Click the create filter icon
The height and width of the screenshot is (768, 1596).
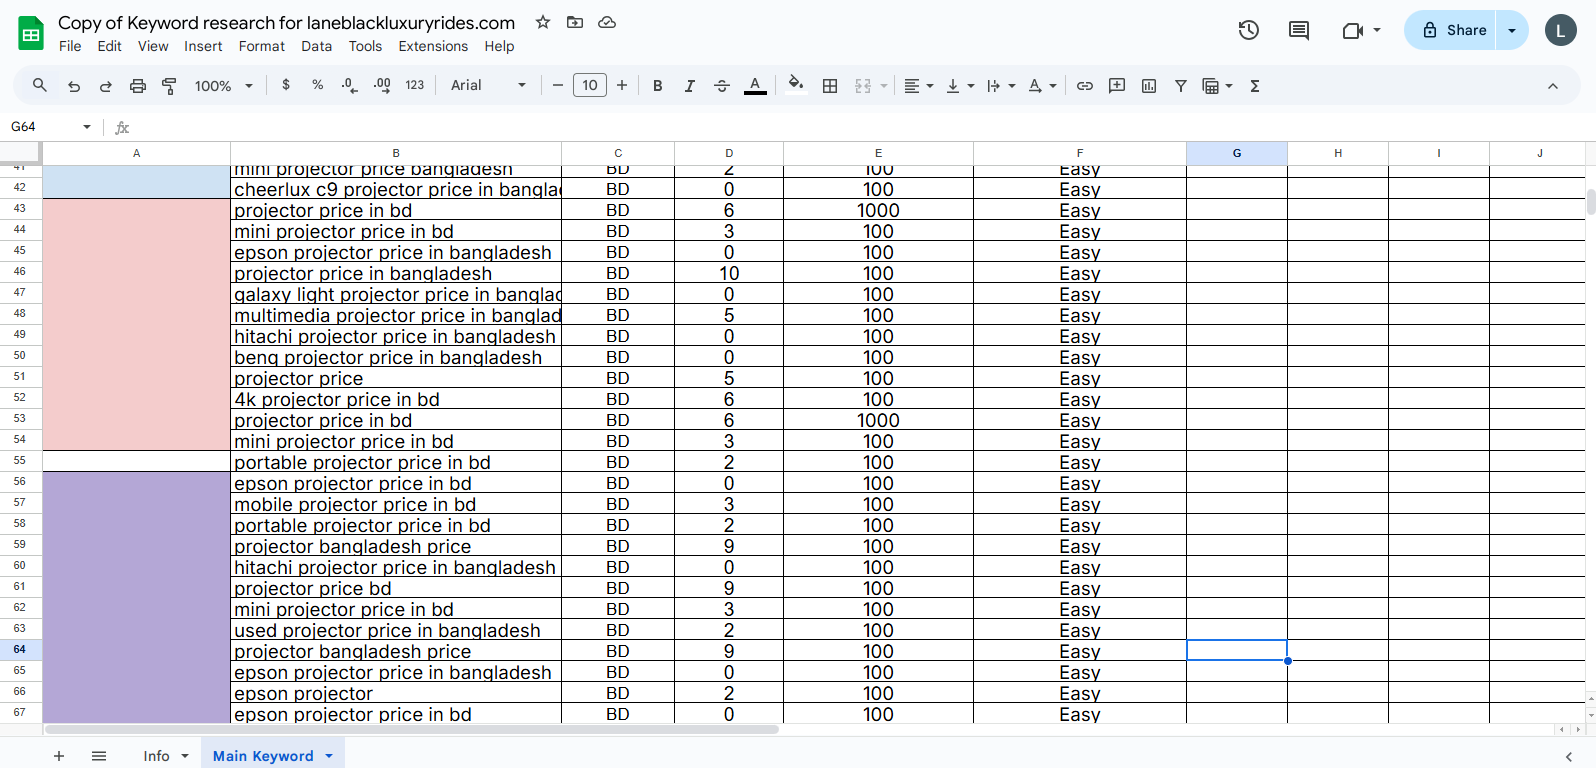[x=1181, y=86]
